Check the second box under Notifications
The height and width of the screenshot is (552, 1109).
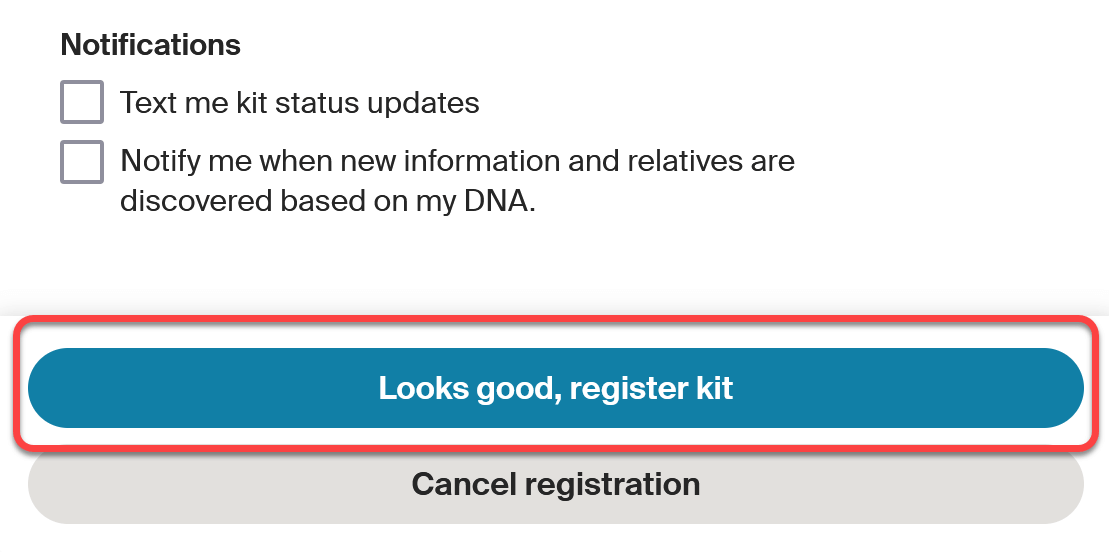82,162
